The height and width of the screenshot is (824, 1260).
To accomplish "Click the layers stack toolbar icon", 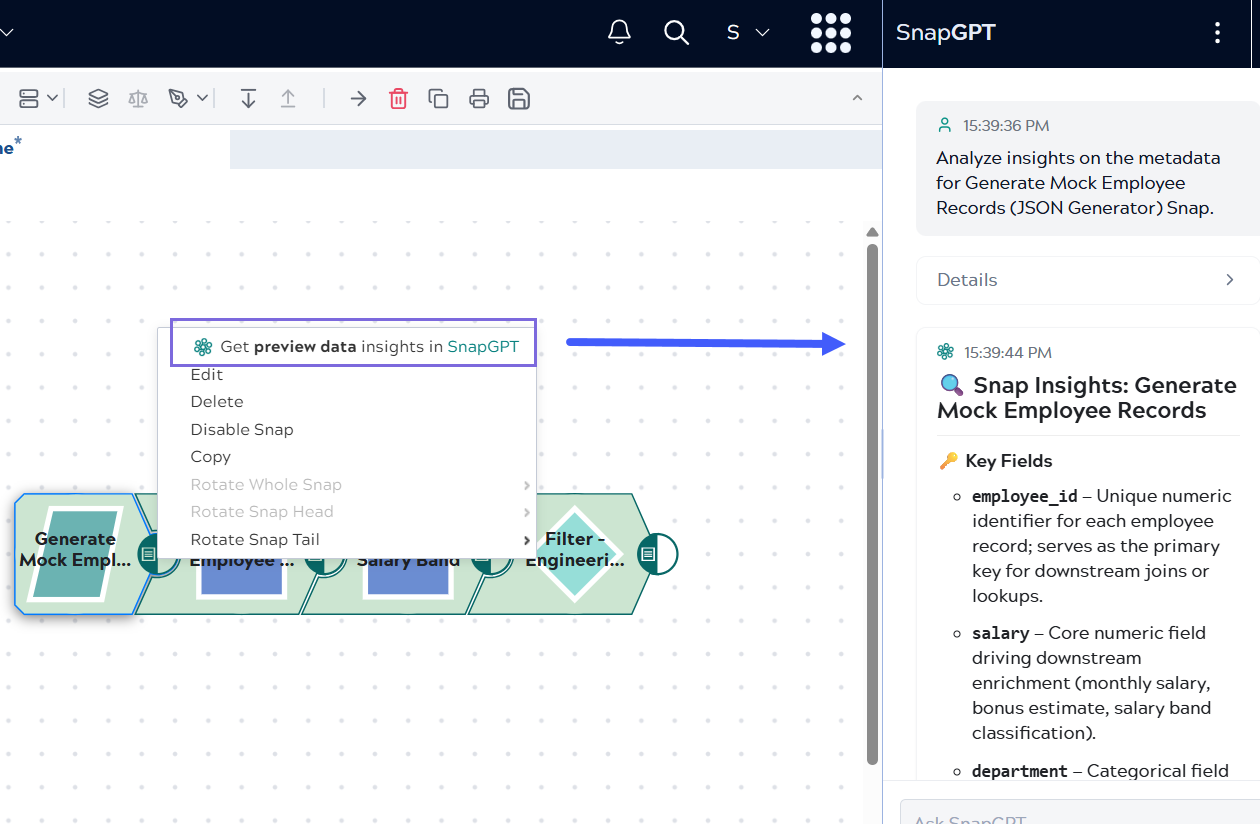I will (98, 98).
